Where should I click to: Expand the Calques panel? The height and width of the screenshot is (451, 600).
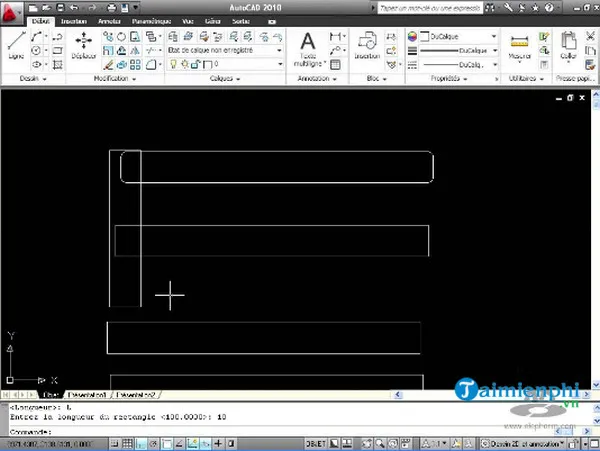pyautogui.click(x=225, y=78)
